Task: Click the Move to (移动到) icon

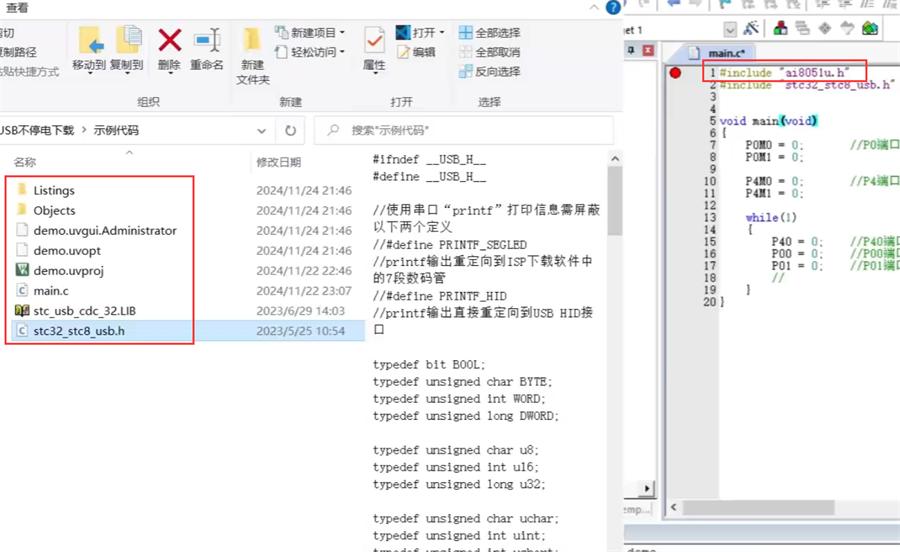Action: point(89,41)
